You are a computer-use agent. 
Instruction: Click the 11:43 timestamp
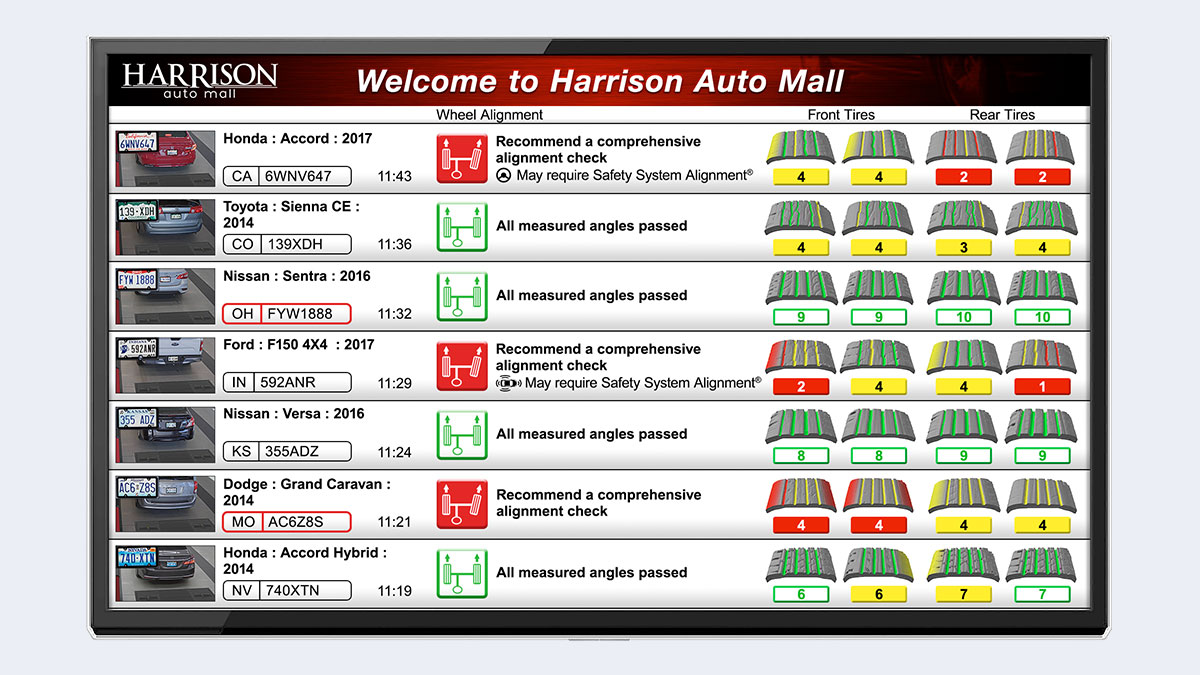tap(394, 176)
